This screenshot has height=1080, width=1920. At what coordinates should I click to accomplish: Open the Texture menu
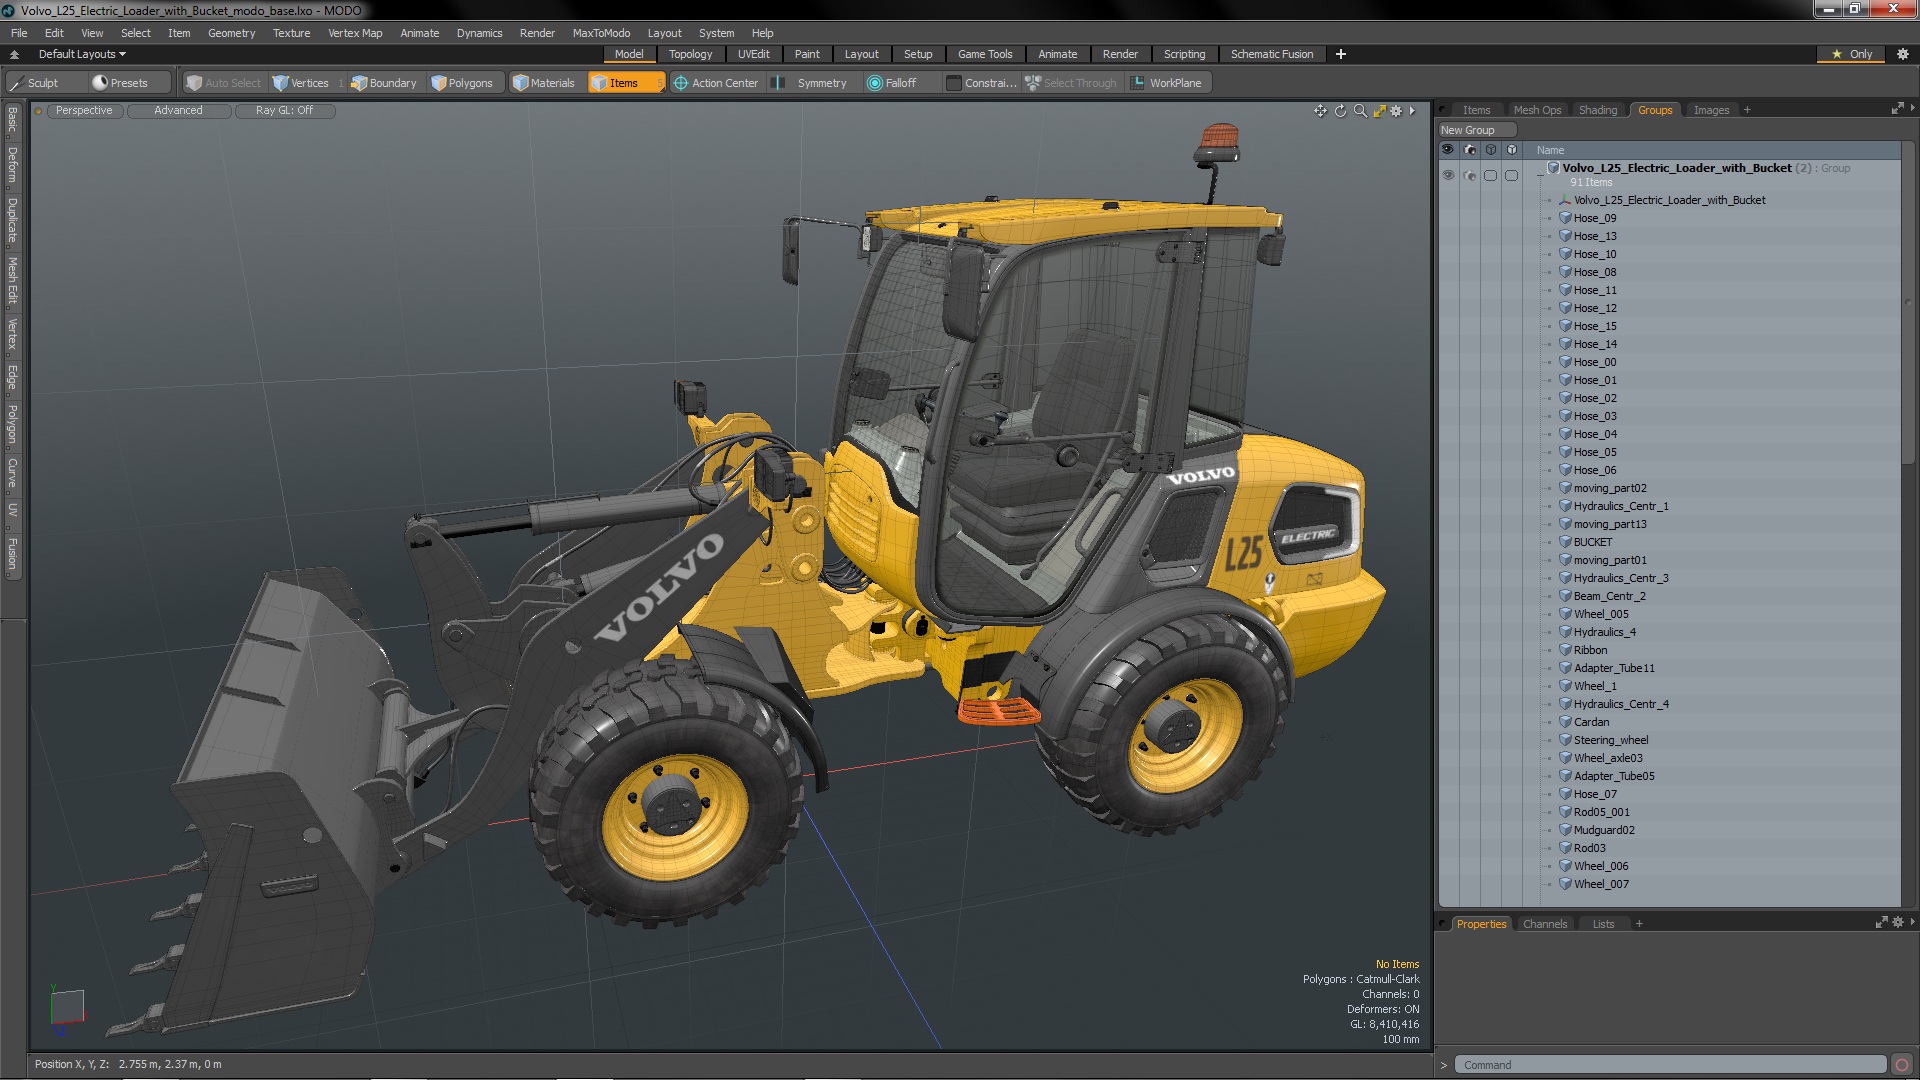click(291, 33)
